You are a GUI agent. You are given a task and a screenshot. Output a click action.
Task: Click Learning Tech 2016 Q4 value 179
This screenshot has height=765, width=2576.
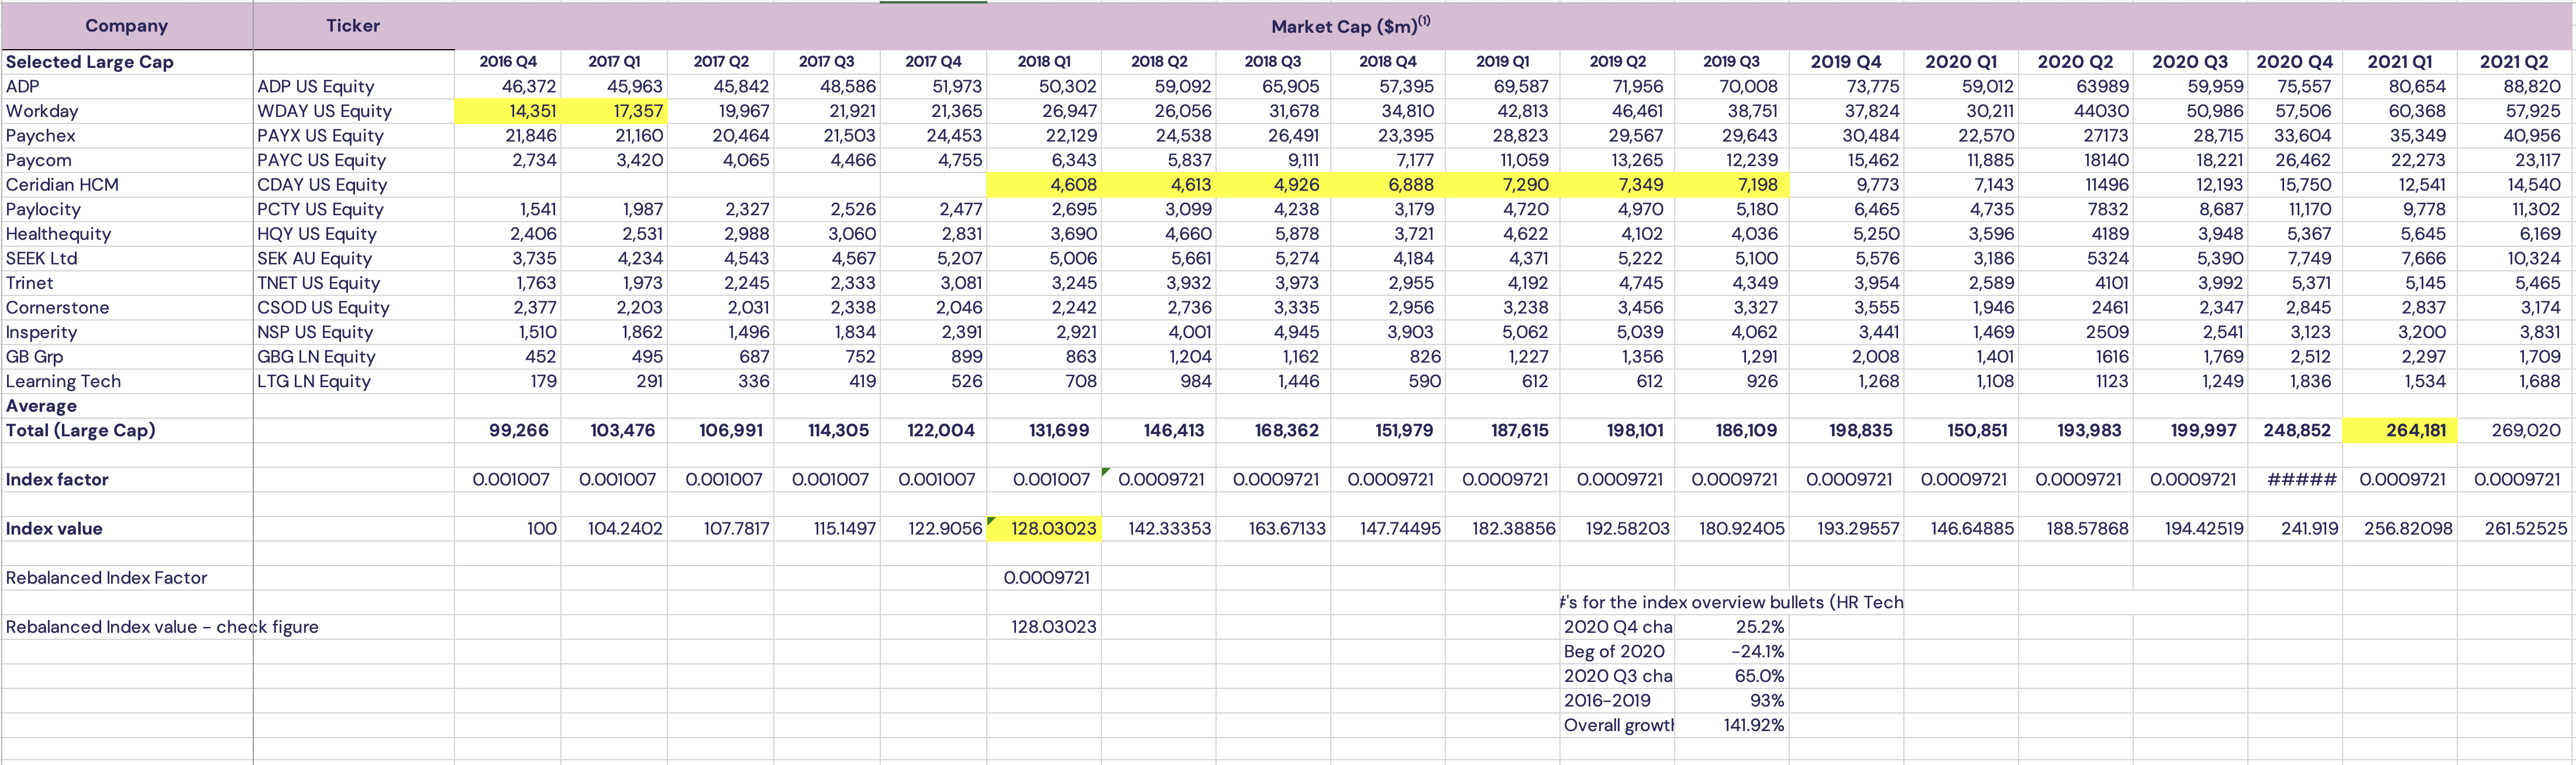point(508,381)
